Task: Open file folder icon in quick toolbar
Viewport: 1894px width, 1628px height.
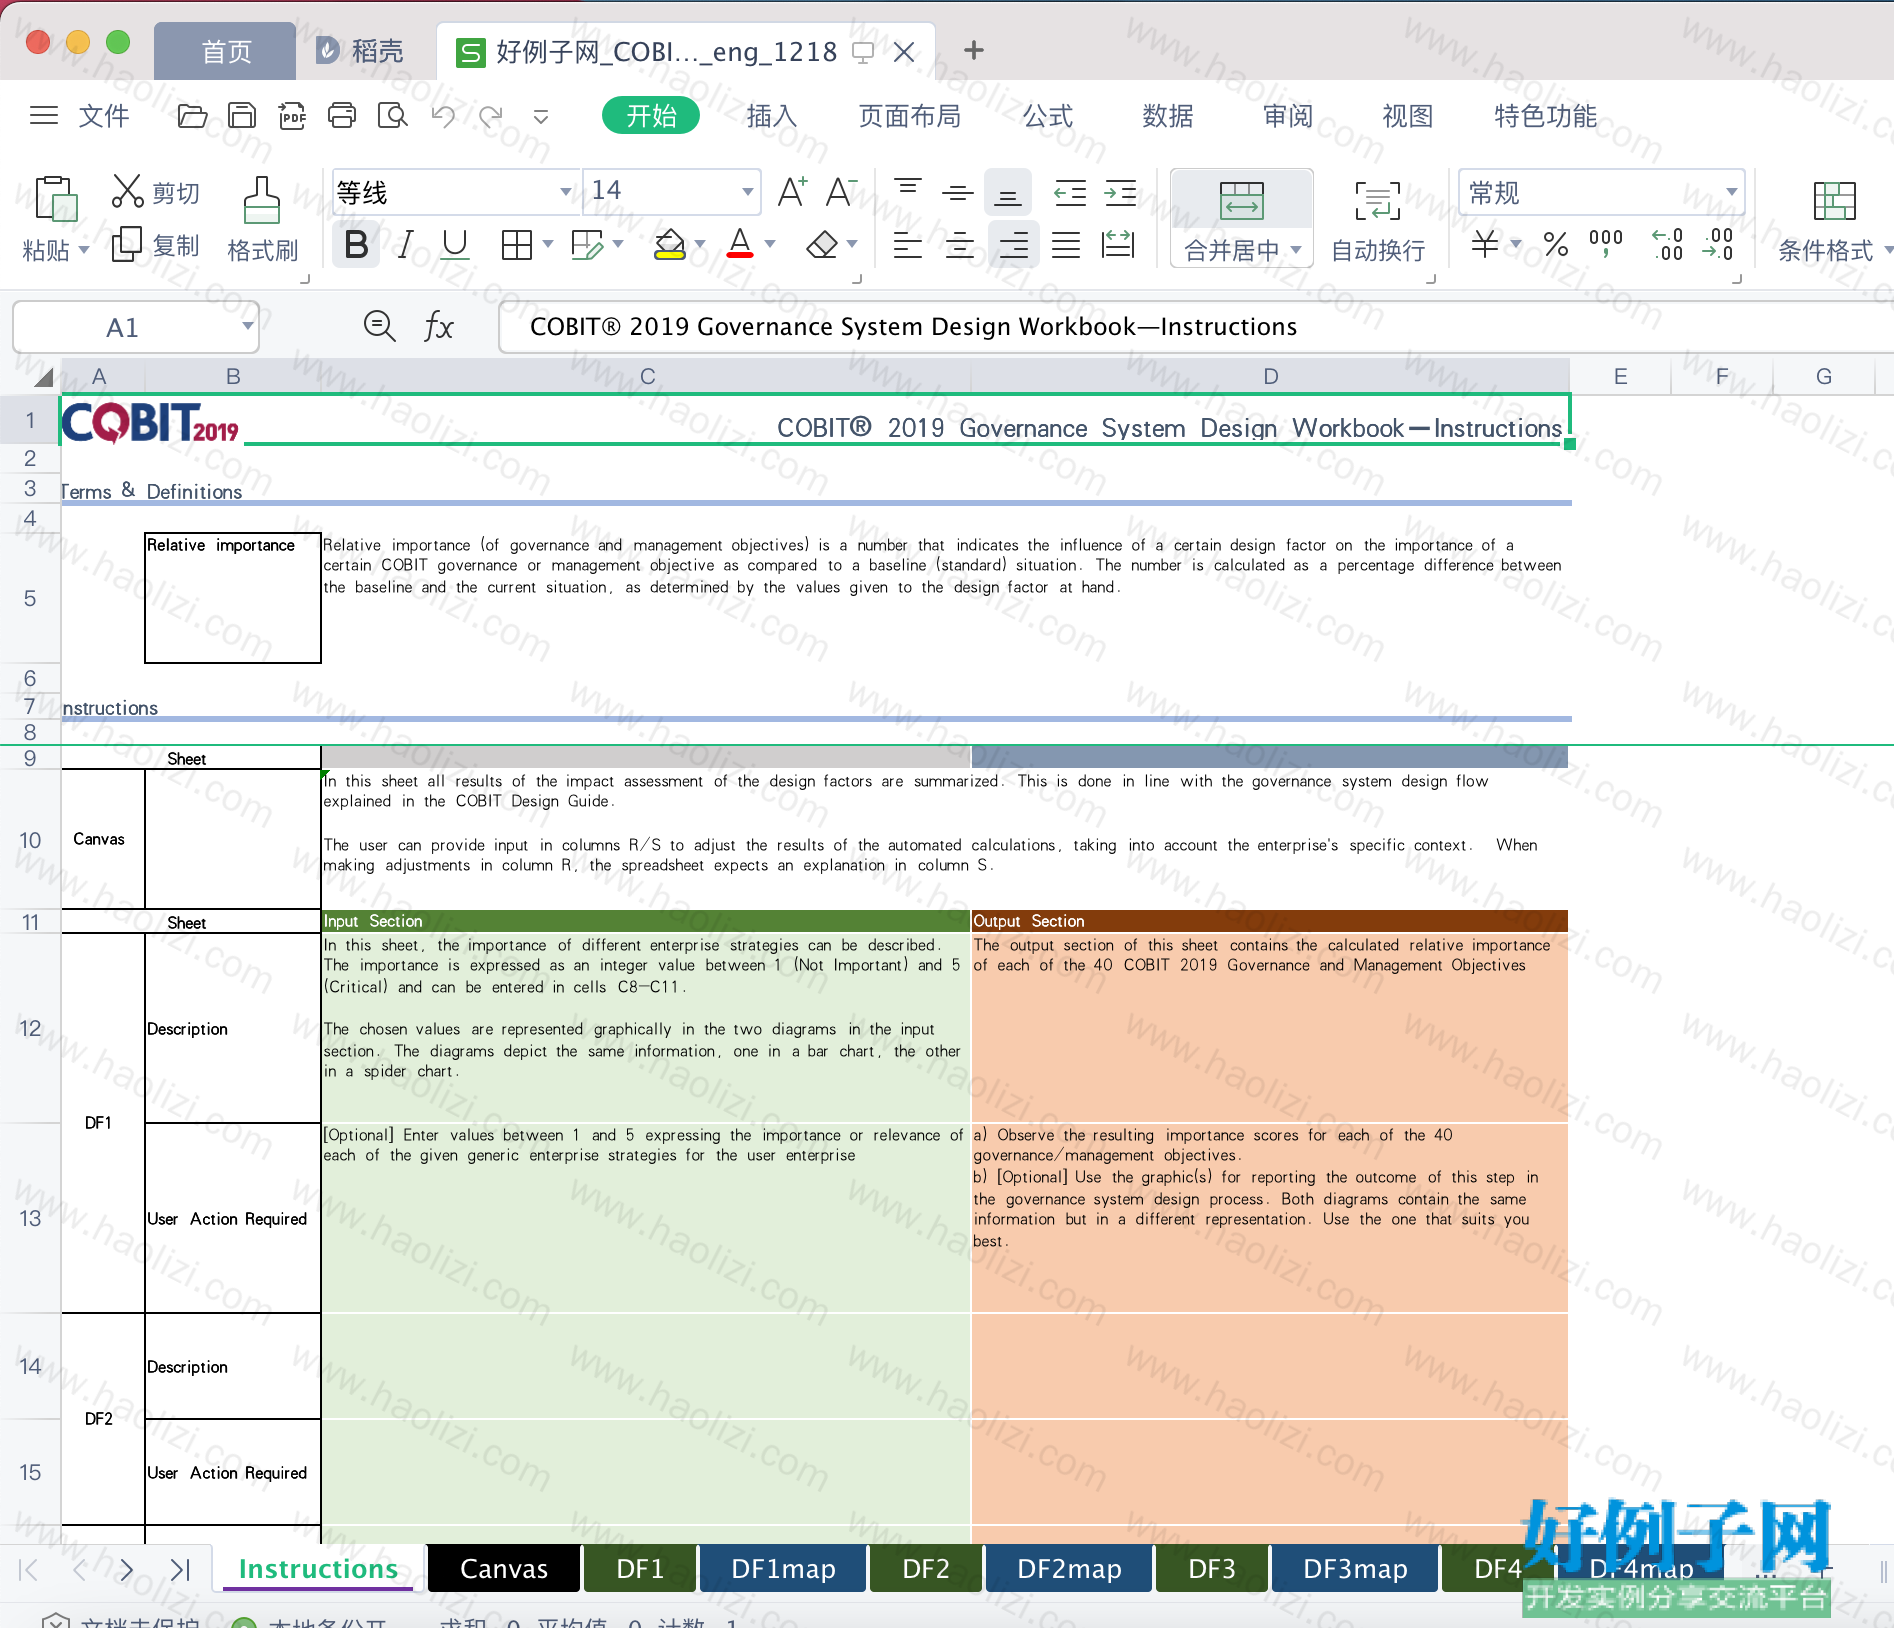Action: [192, 116]
